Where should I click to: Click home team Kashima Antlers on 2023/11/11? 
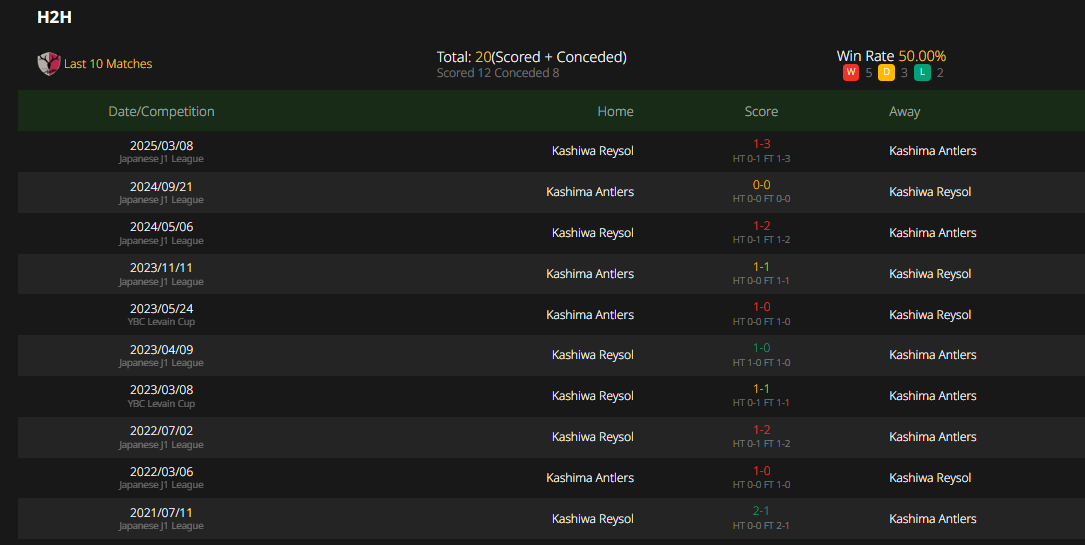[x=590, y=274]
